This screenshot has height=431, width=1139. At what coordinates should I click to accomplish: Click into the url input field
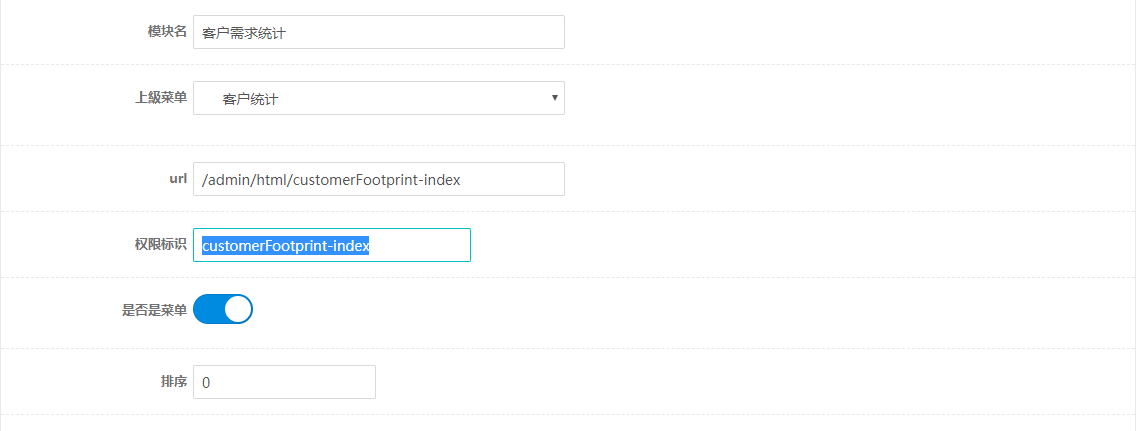[378, 179]
